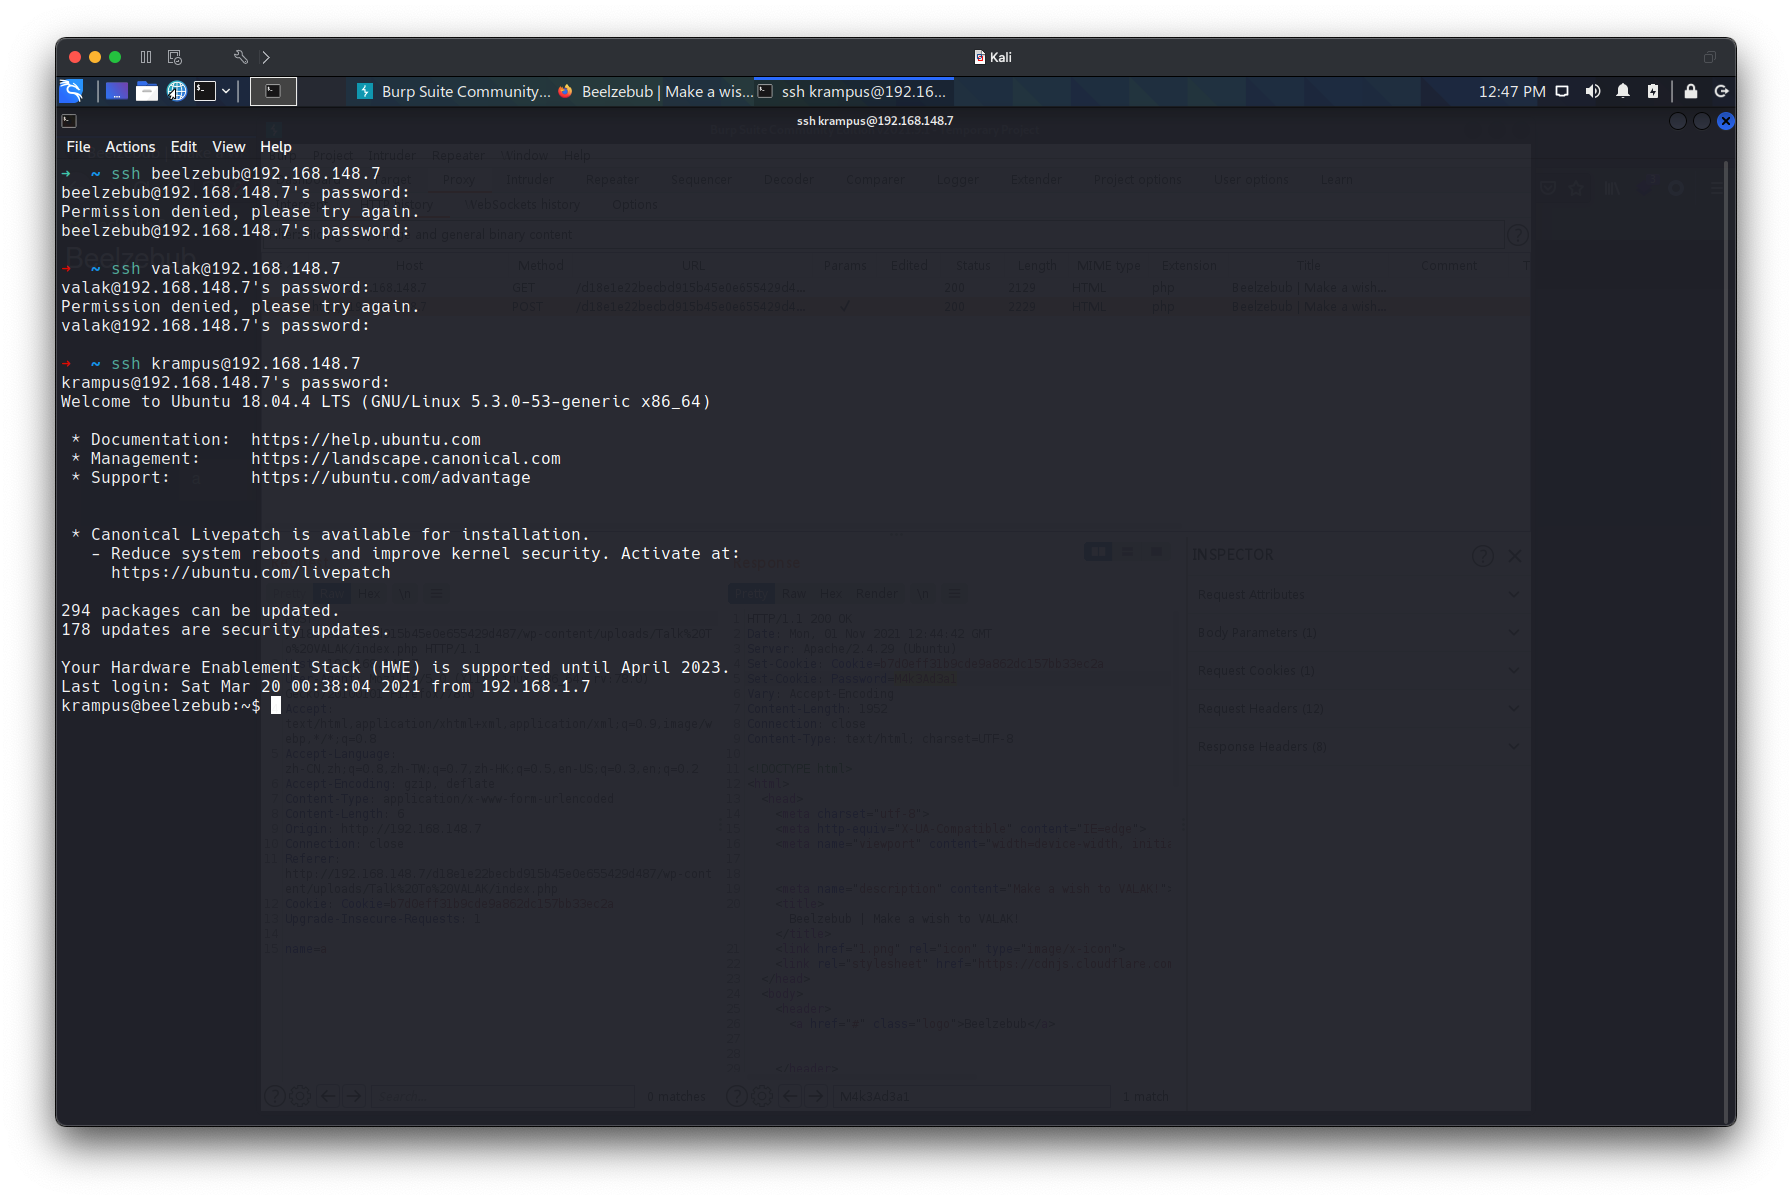This screenshot has height=1200, width=1792.
Task: Open the File menu in the terminal
Action: 78,147
